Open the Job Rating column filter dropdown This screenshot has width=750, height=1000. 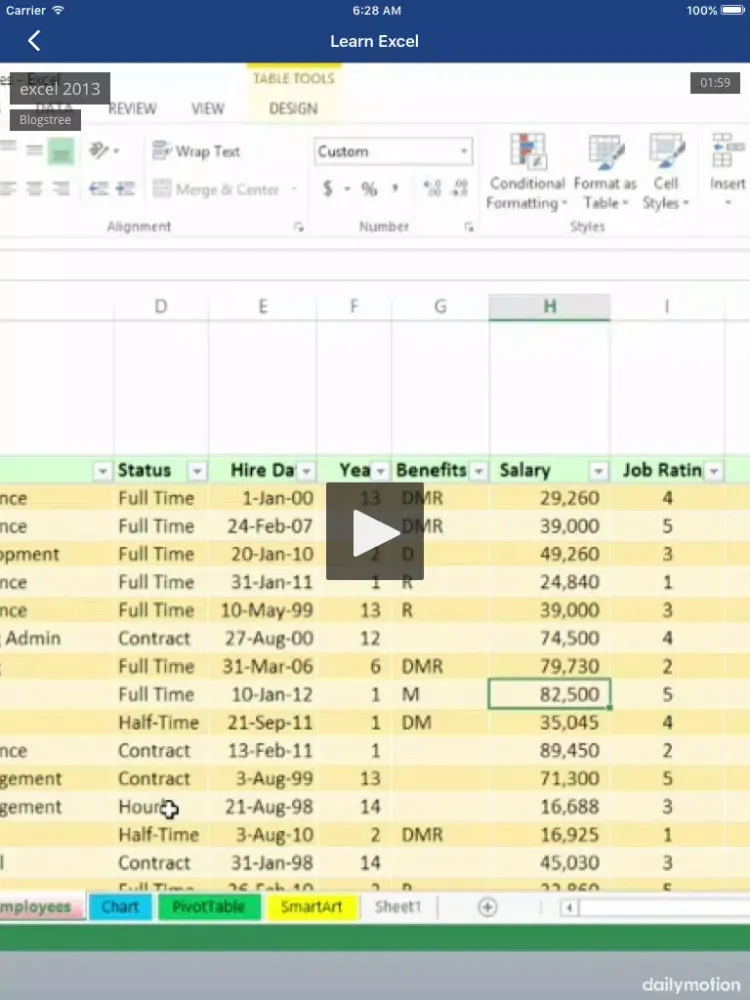(714, 471)
